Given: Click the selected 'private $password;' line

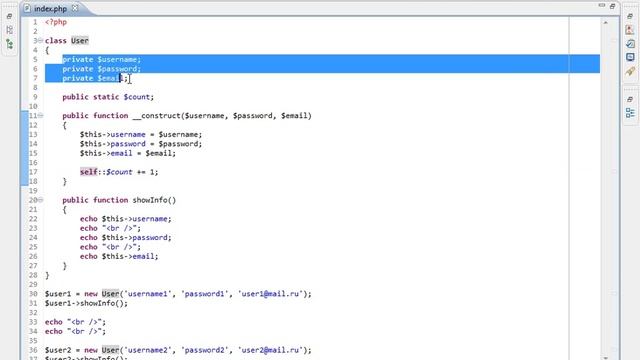Looking at the screenshot, I should click(x=102, y=69).
